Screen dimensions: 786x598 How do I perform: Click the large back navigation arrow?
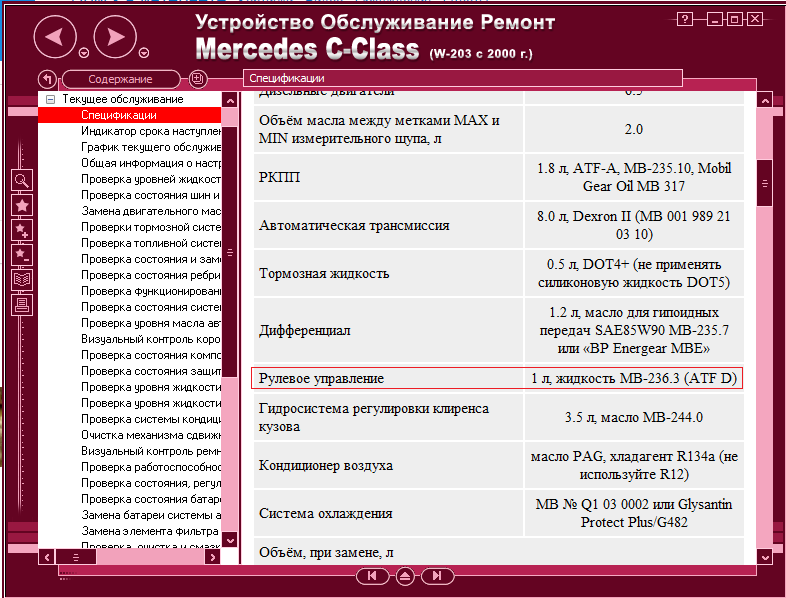click(x=55, y=38)
